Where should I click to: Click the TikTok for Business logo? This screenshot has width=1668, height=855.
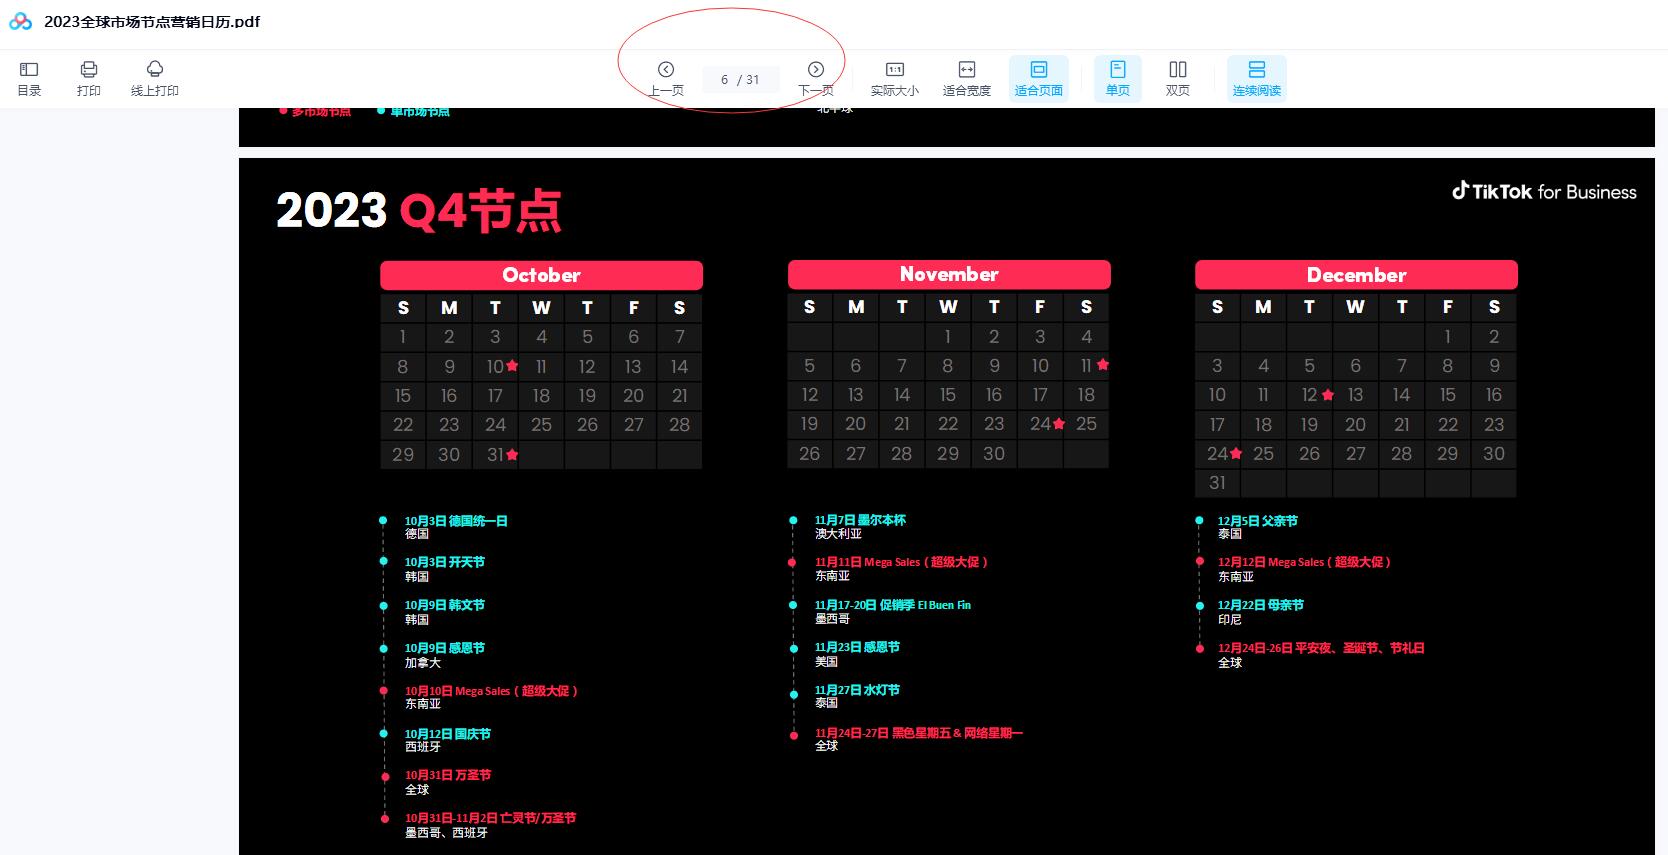coord(1544,192)
